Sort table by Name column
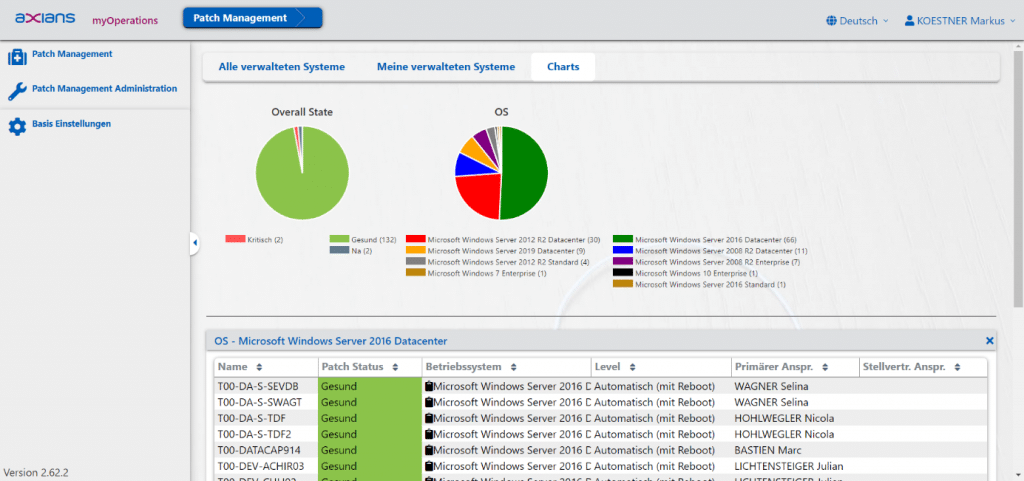 [260, 367]
